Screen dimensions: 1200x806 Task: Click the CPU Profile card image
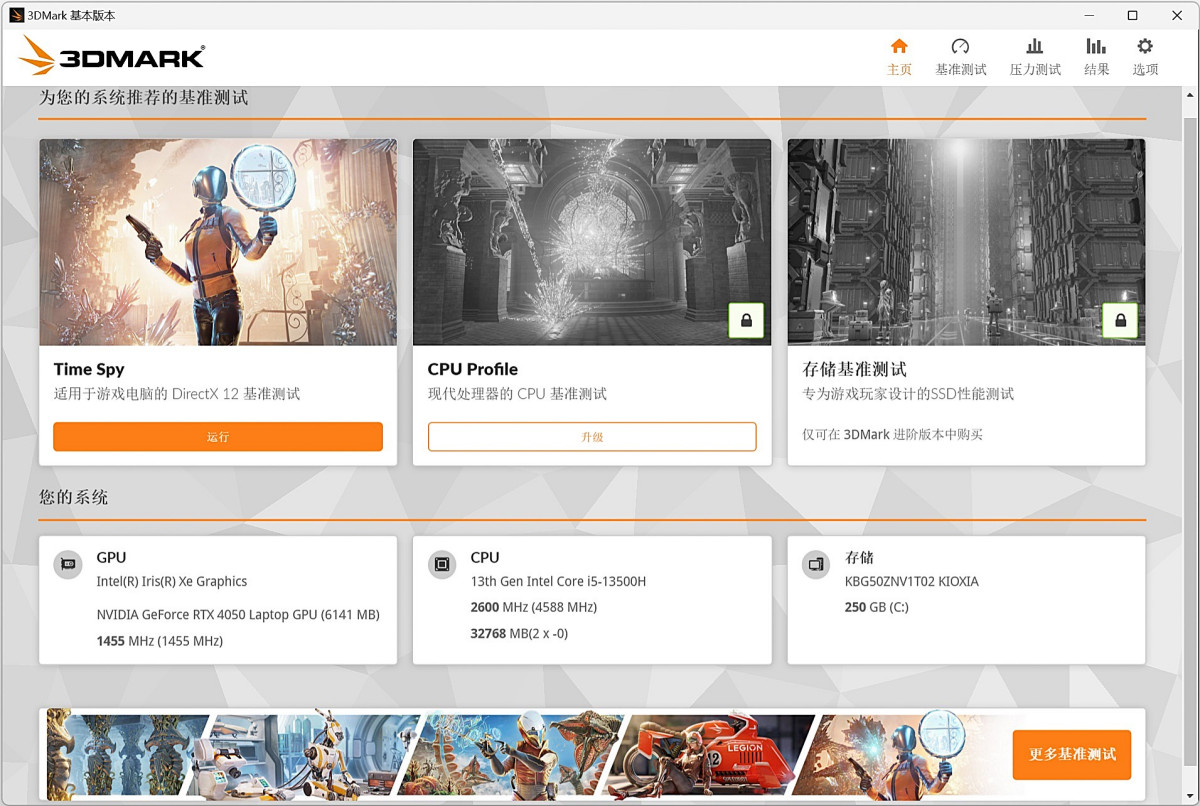tap(591, 242)
